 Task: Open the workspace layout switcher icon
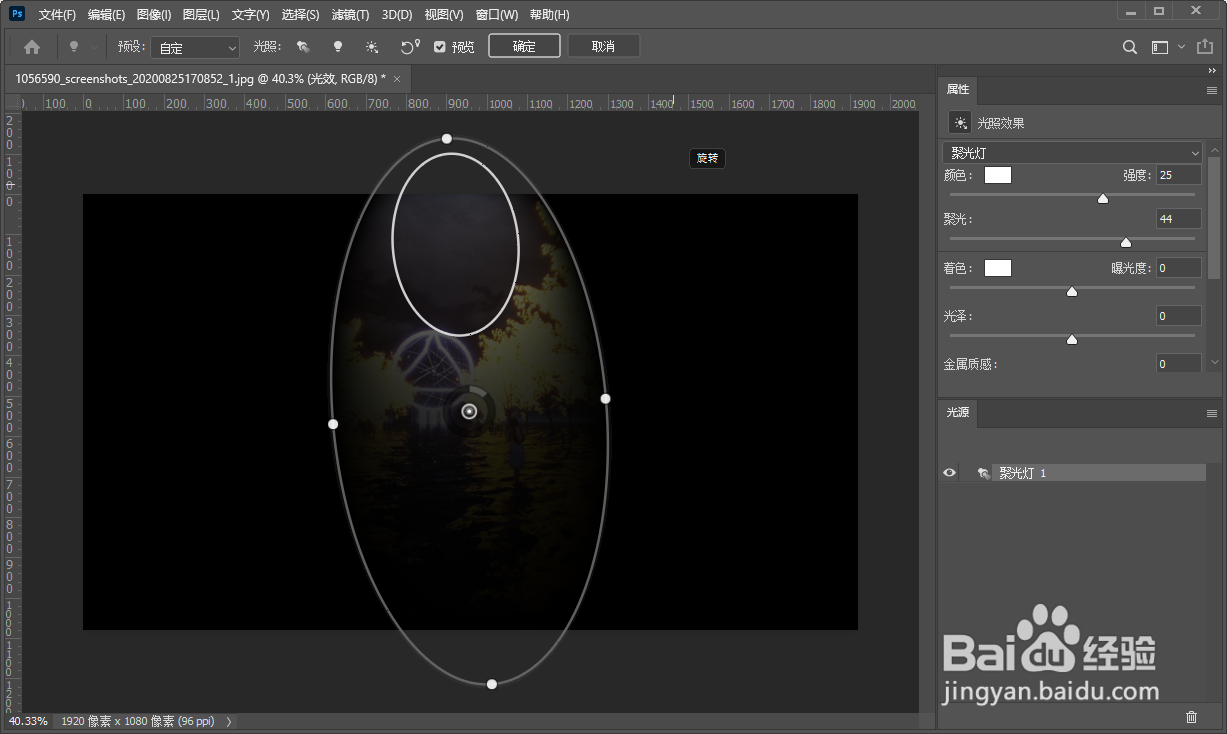(x=1160, y=47)
